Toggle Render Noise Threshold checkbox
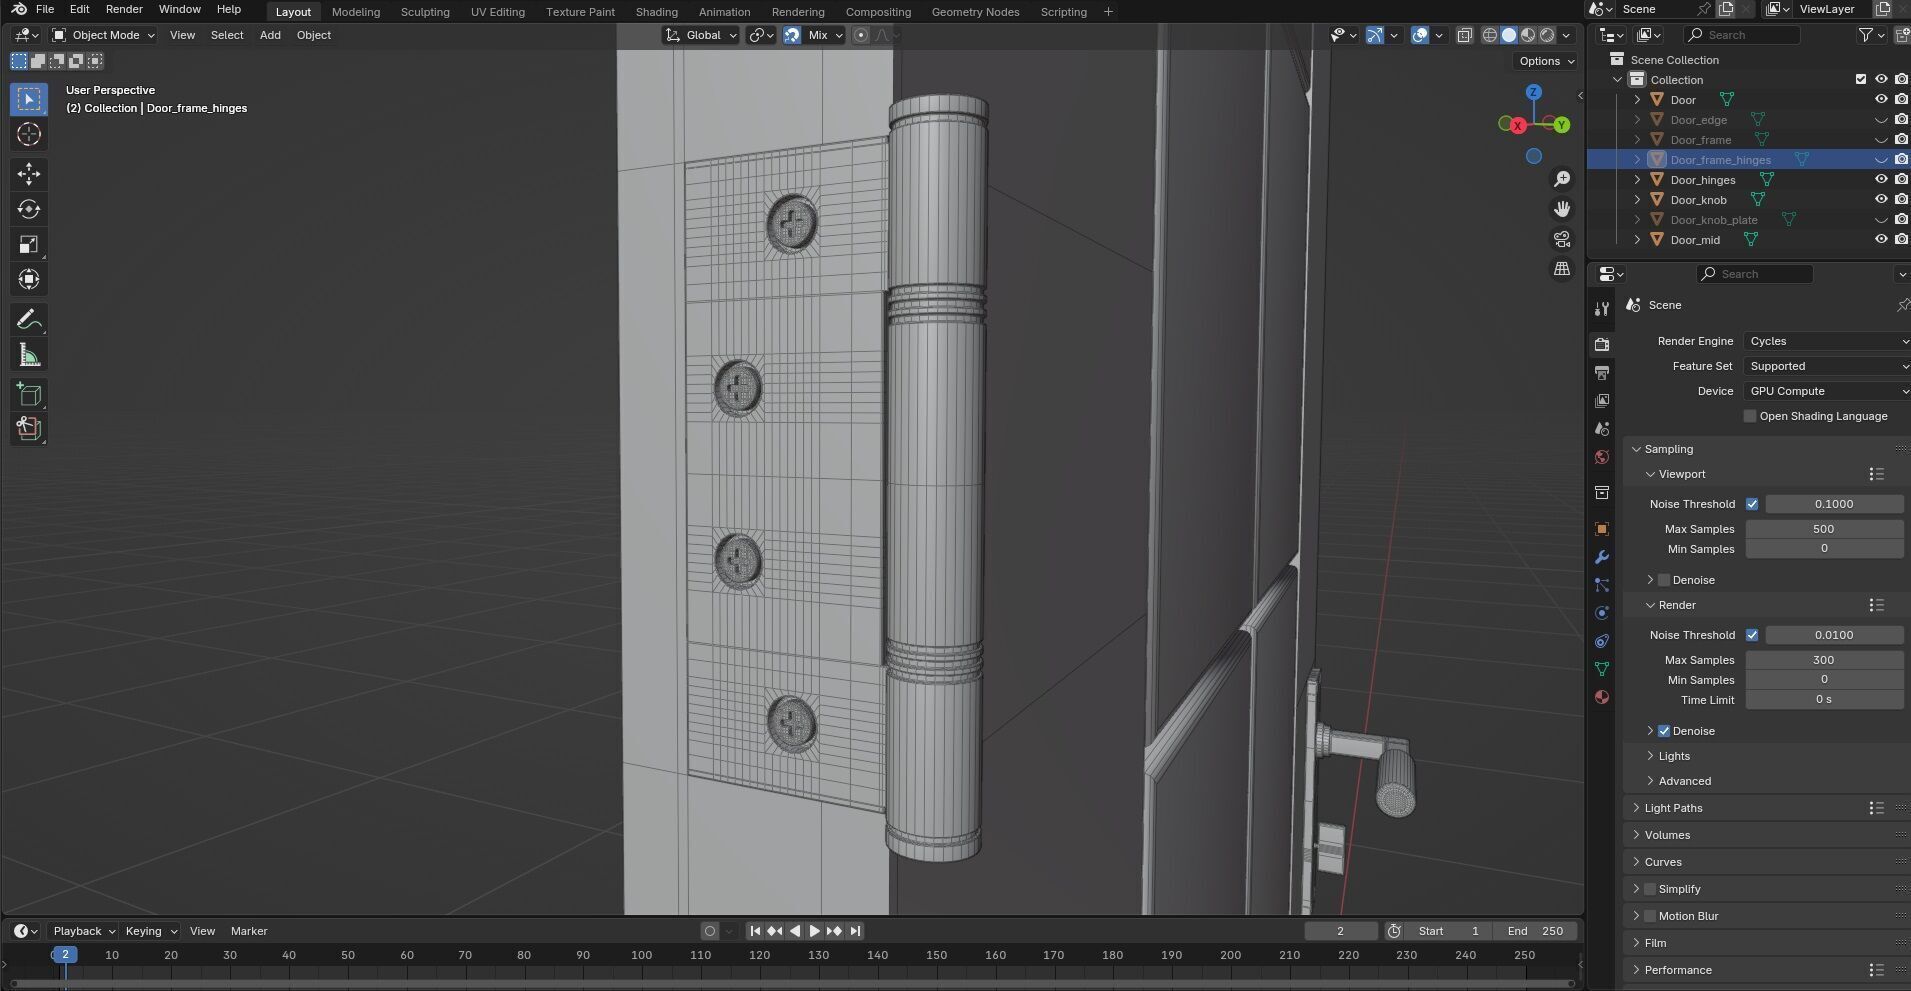 (x=1752, y=635)
